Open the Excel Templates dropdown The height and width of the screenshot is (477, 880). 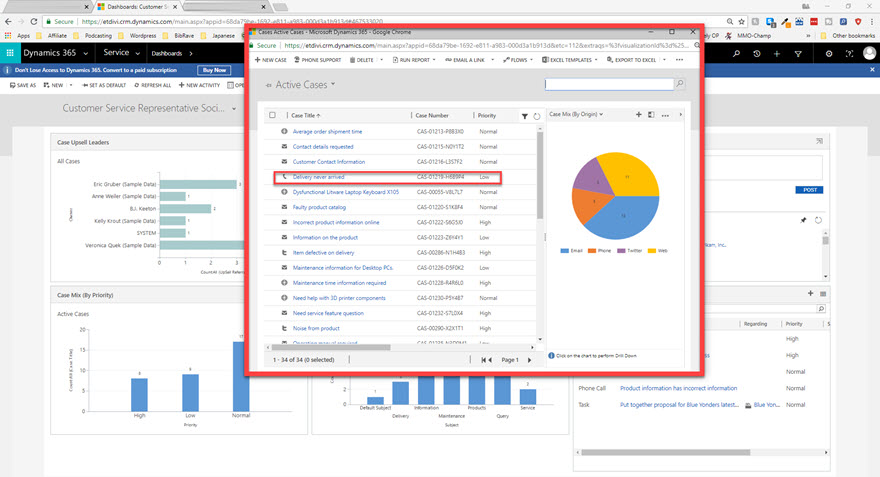click(595, 60)
